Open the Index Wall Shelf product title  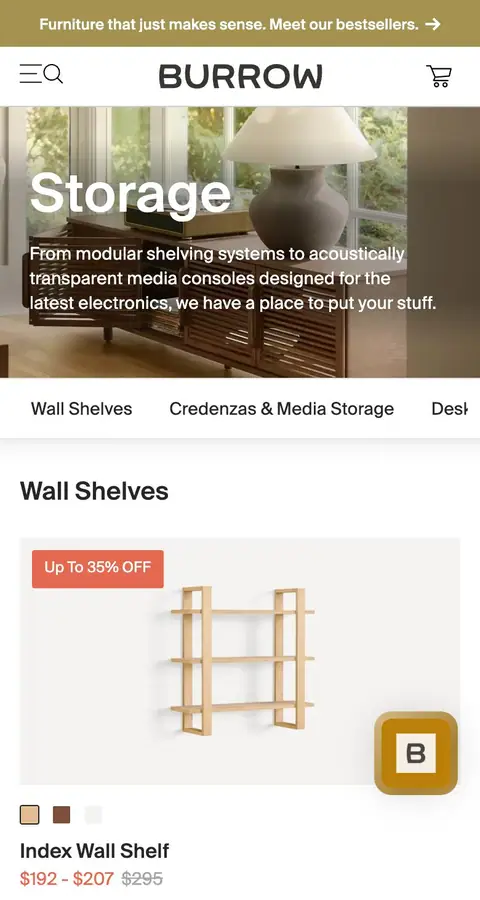point(94,850)
